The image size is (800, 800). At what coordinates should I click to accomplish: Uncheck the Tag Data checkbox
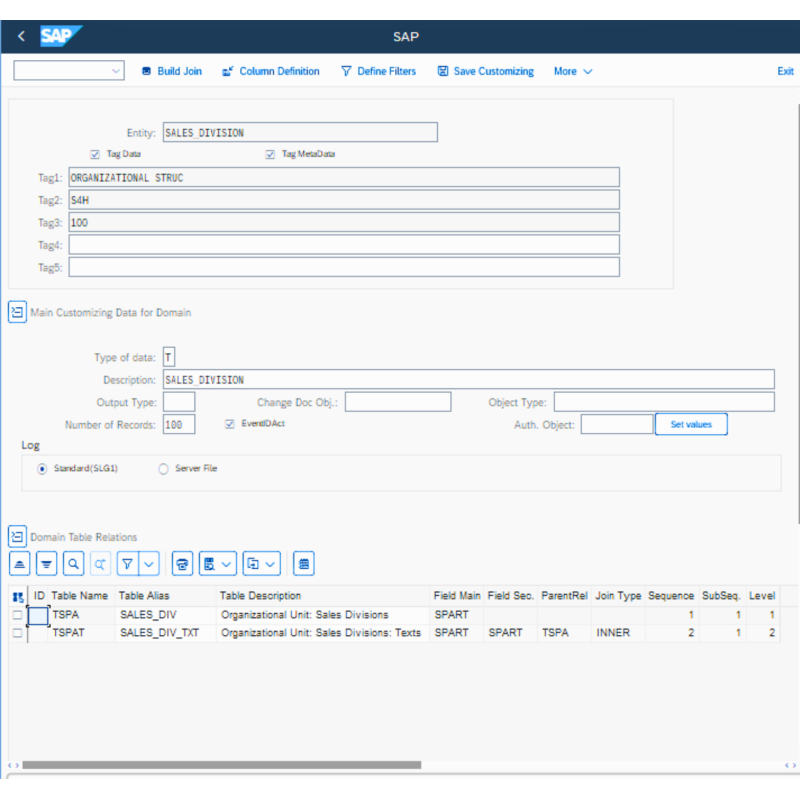click(95, 155)
